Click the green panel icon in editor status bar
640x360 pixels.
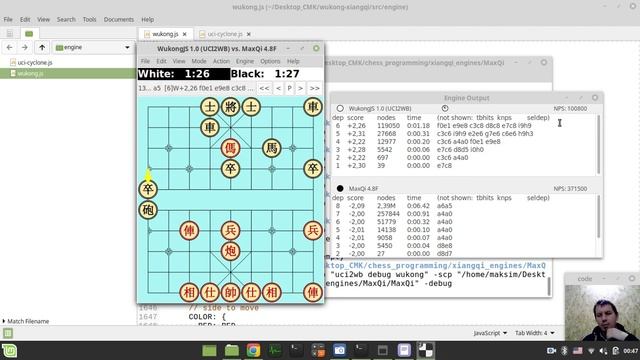click(x=8, y=333)
